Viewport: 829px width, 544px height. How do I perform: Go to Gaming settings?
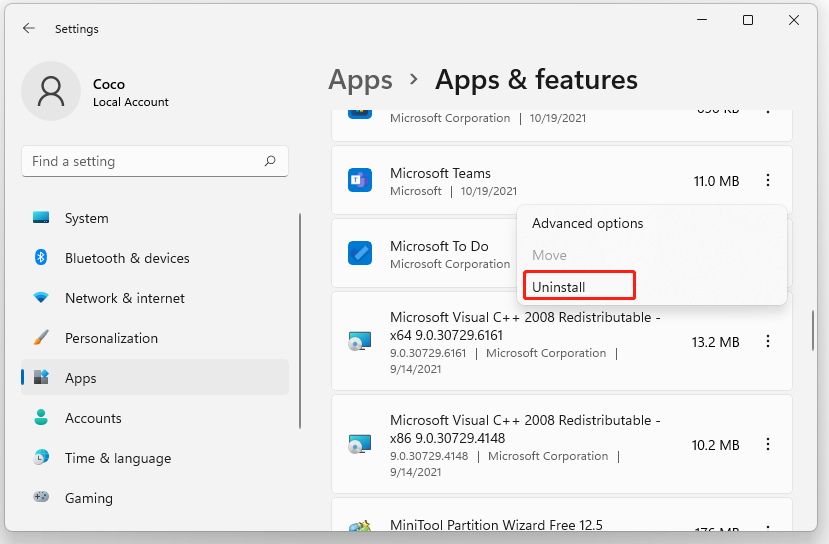tap(88, 498)
